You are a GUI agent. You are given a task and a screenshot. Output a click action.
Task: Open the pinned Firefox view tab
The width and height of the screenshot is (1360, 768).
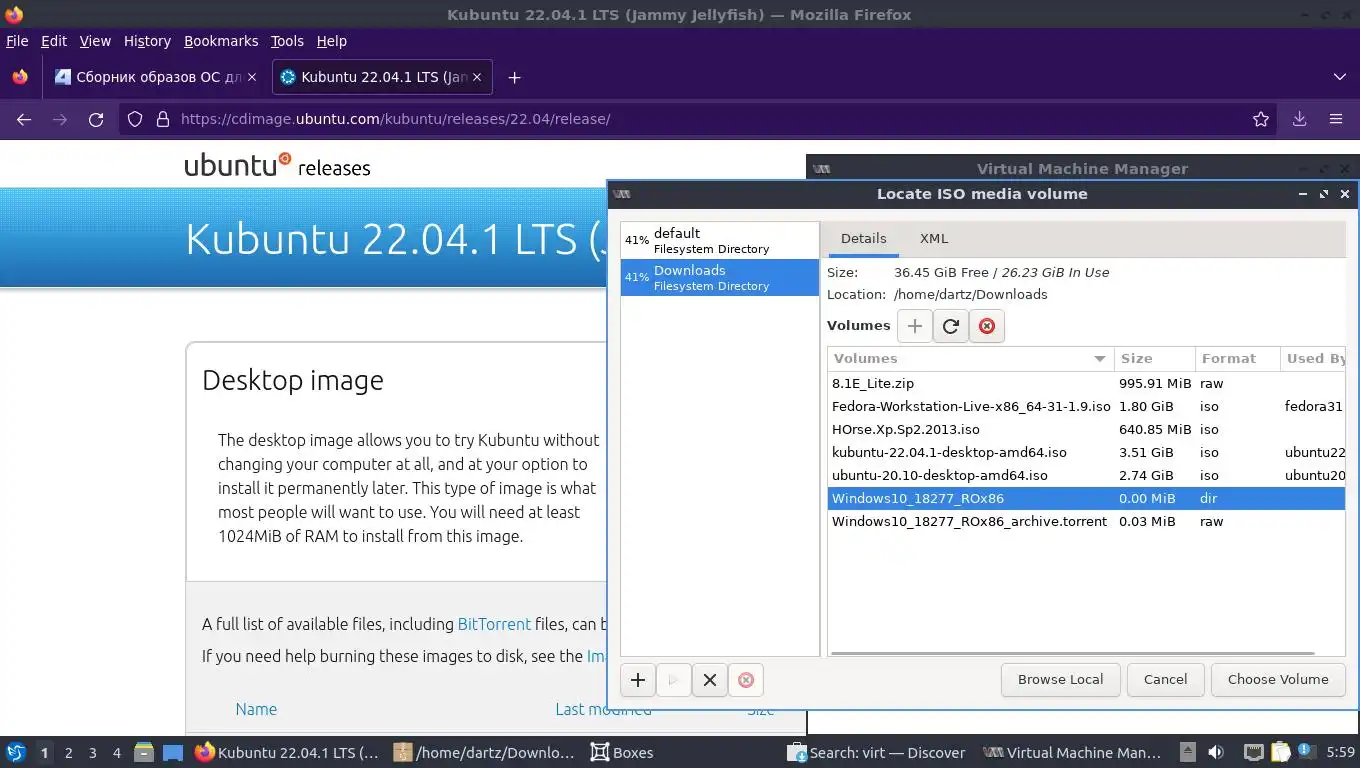point(20,77)
